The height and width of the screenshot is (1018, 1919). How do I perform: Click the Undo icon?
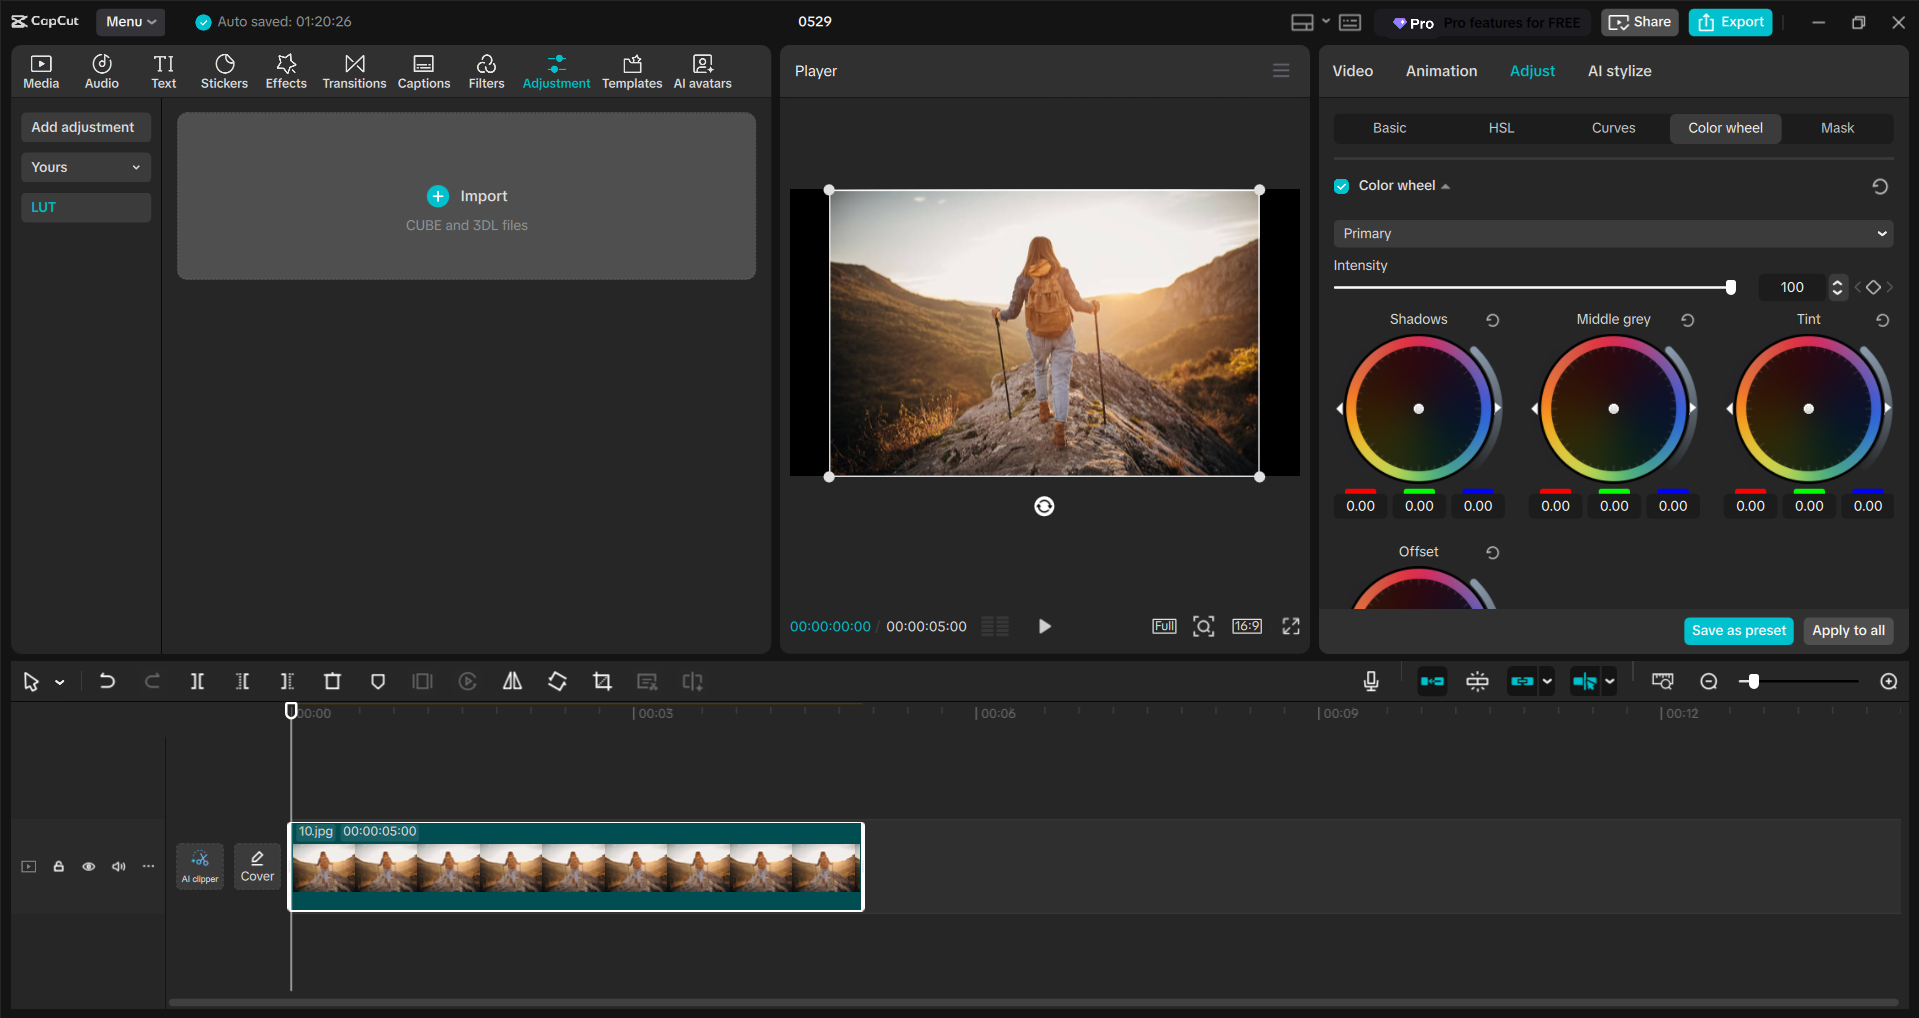(x=107, y=681)
